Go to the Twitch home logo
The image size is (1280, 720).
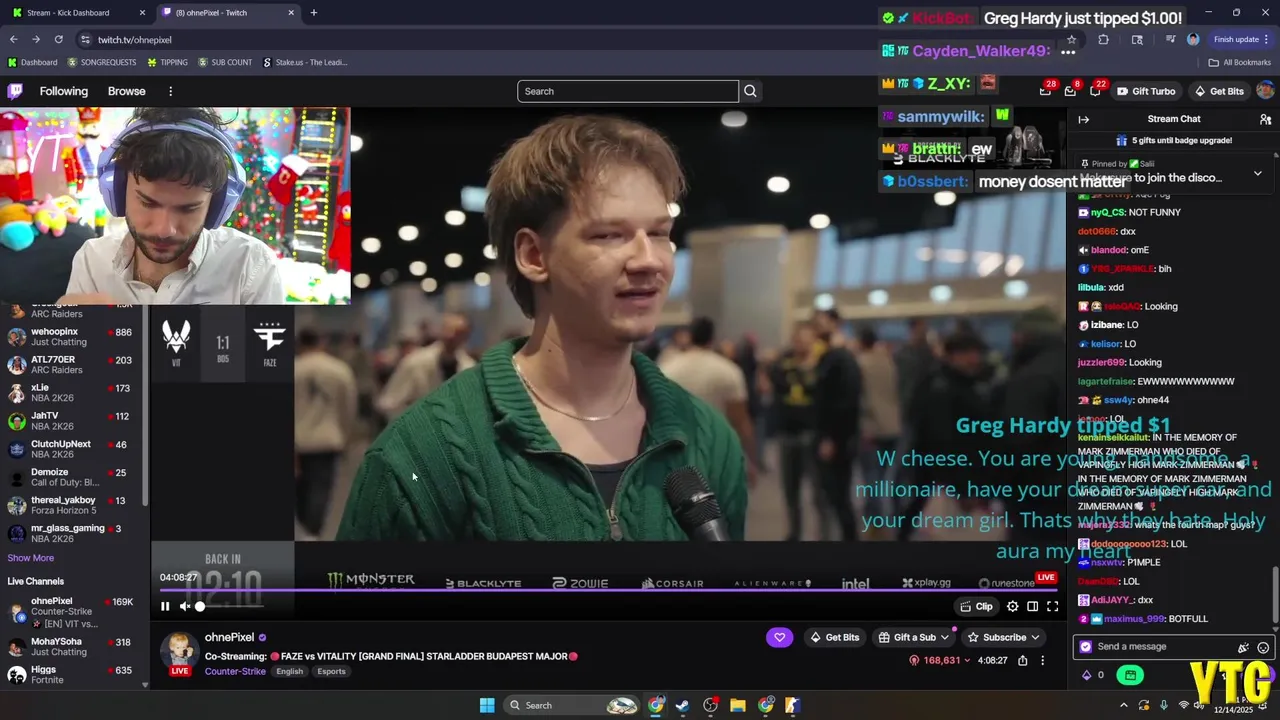click(x=15, y=91)
